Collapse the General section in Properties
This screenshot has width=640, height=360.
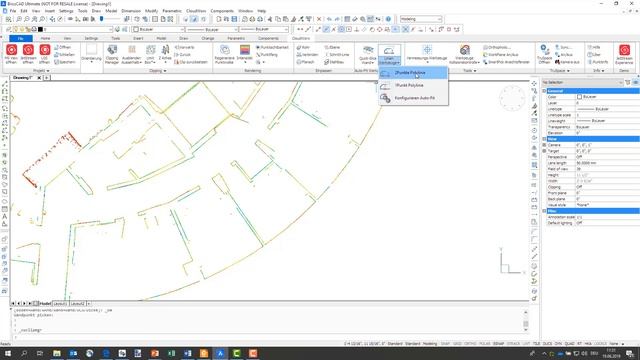[544, 91]
